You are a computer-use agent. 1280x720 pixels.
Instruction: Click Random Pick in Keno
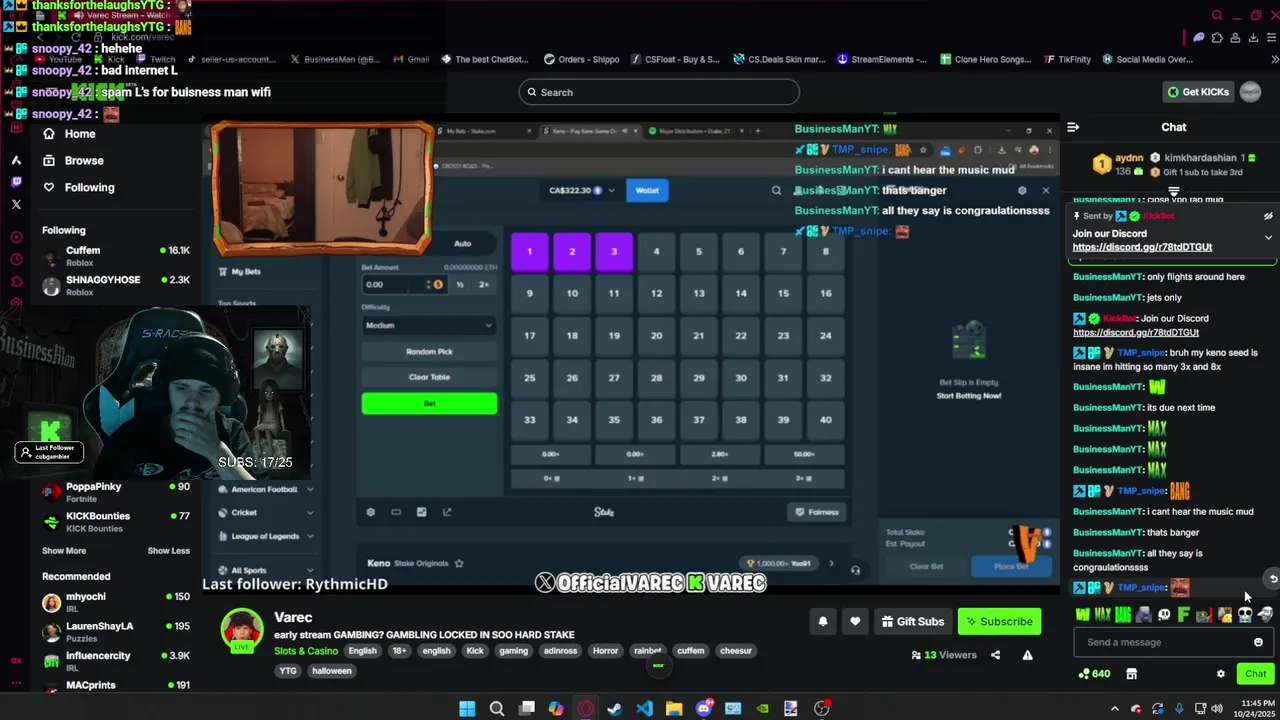(429, 352)
